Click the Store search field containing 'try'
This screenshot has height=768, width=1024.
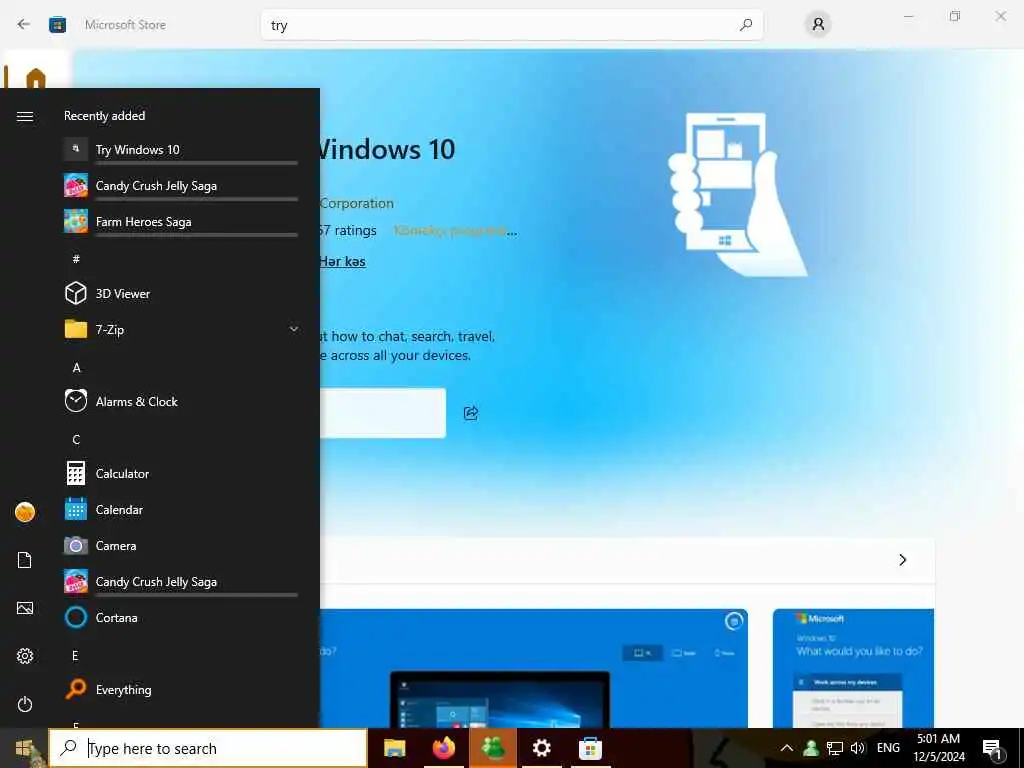pos(511,25)
